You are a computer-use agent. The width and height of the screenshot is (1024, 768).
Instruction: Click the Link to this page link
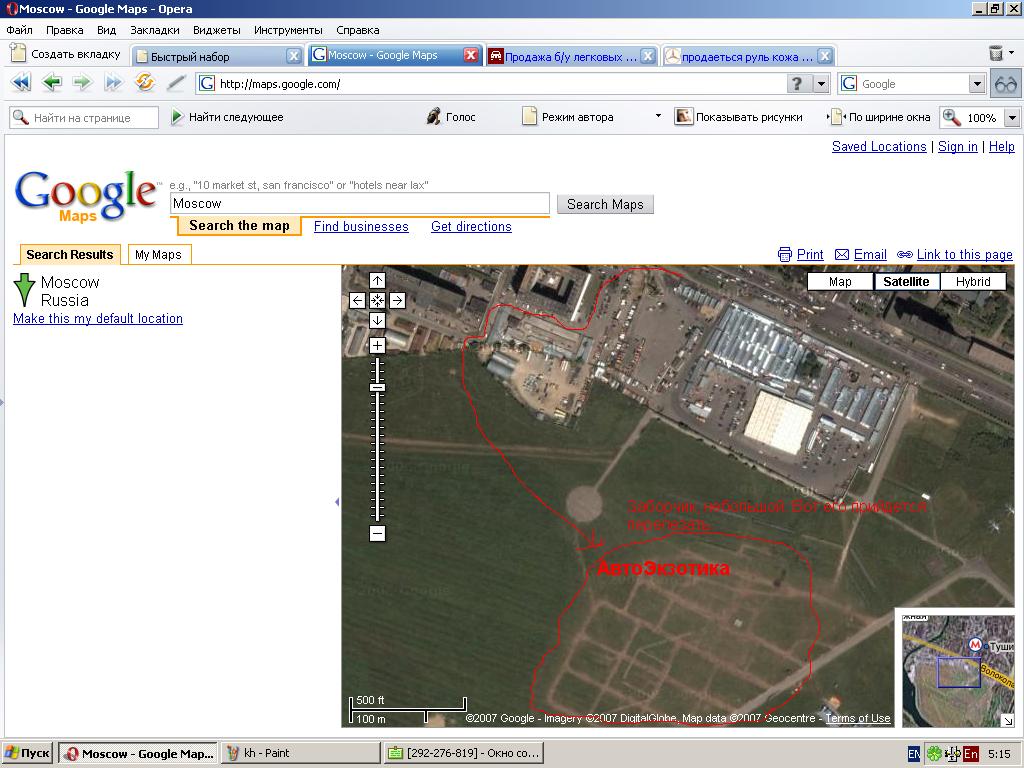coord(965,255)
